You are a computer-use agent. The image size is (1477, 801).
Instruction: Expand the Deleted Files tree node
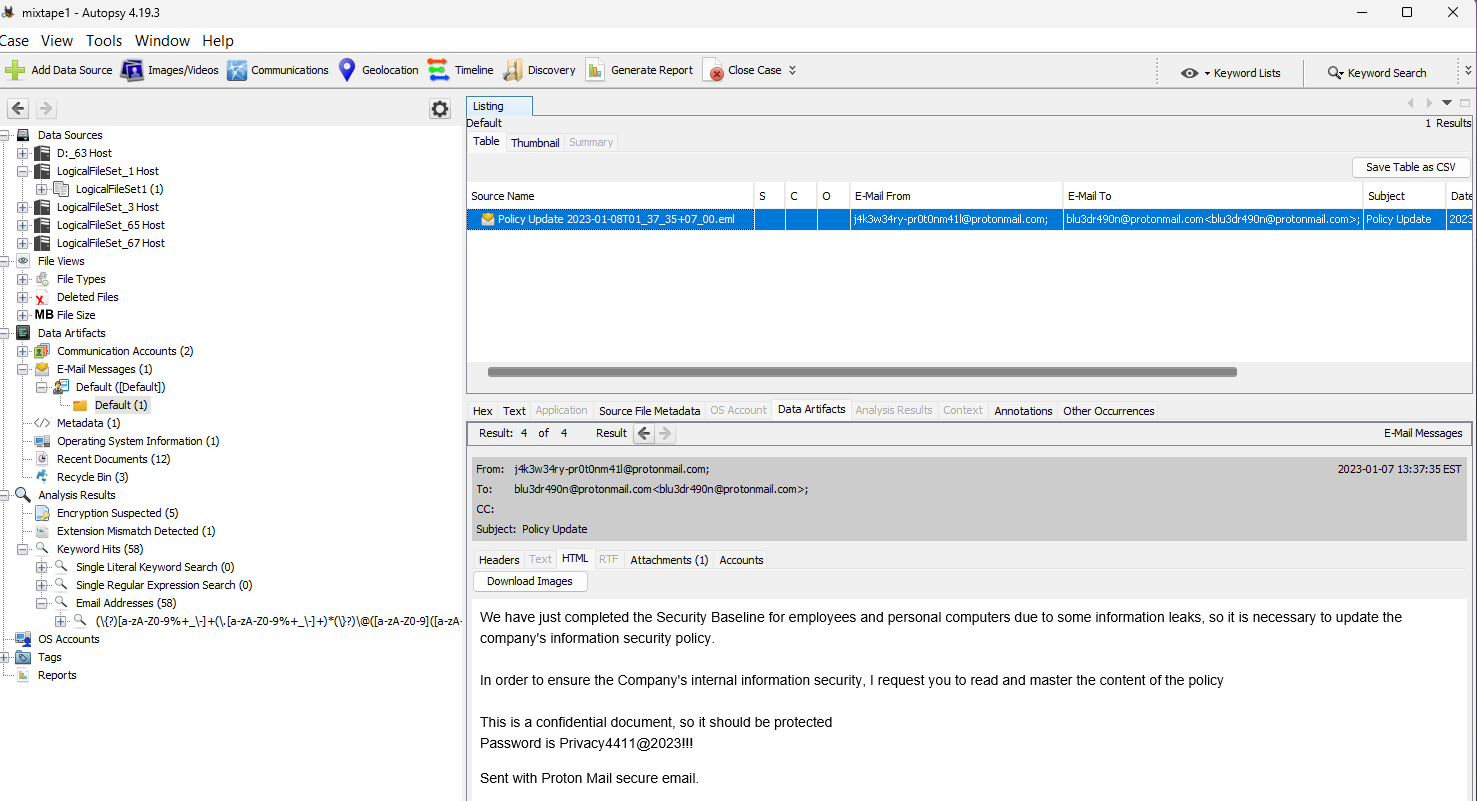[23, 297]
